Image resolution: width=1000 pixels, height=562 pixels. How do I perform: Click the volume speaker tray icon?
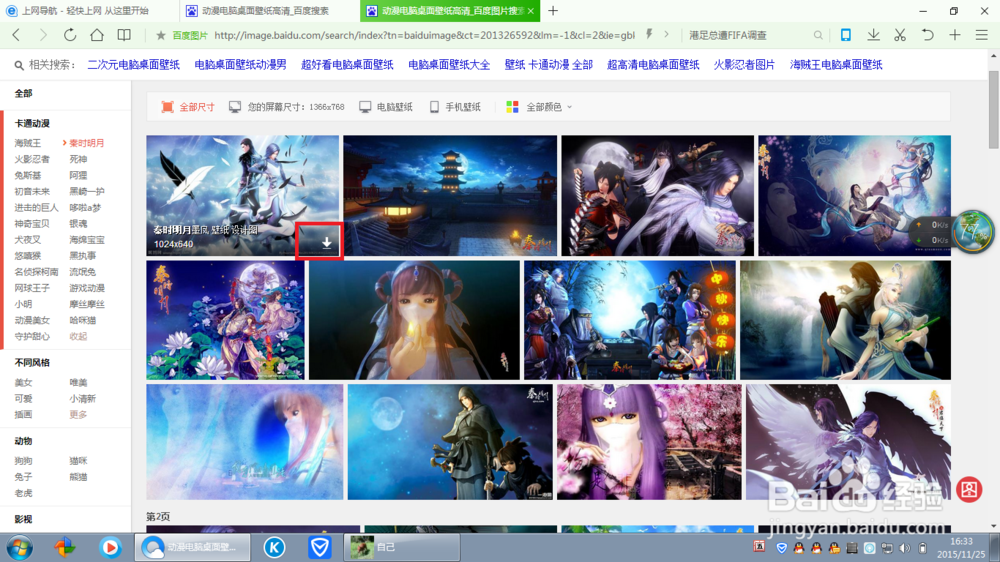pyautogui.click(x=904, y=548)
